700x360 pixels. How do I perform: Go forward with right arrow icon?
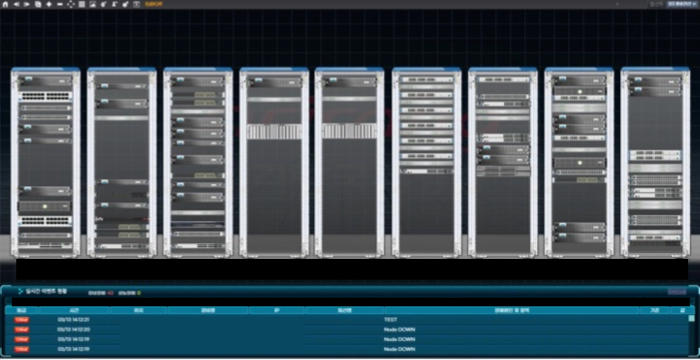pos(27,4)
